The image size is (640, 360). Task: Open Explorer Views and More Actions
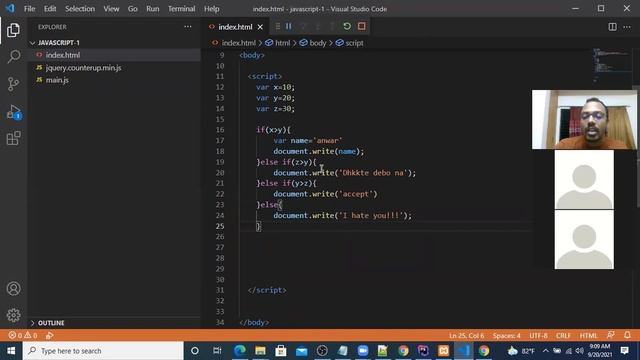tap(188, 27)
